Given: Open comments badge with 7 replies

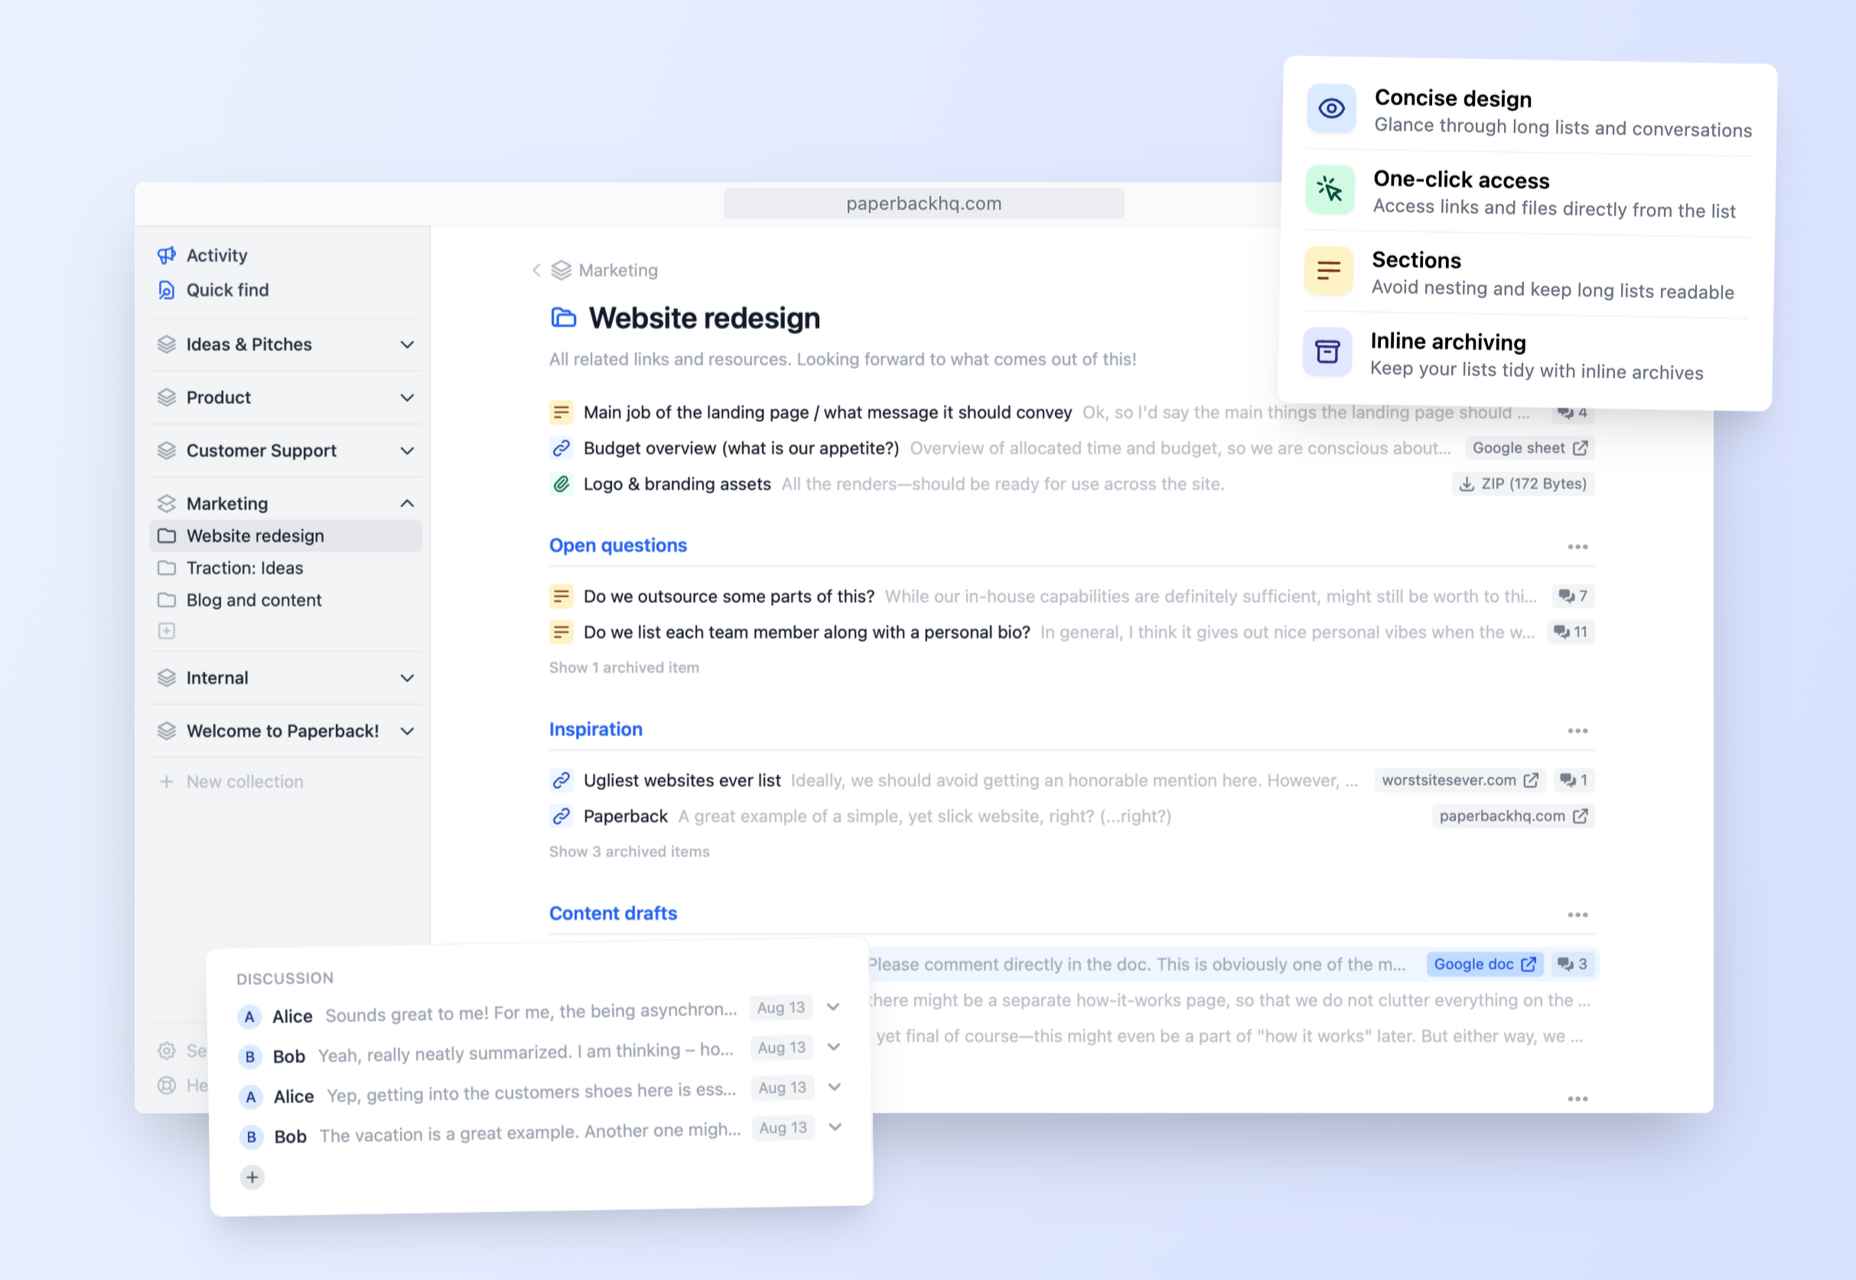Looking at the screenshot, I should click(x=1572, y=596).
